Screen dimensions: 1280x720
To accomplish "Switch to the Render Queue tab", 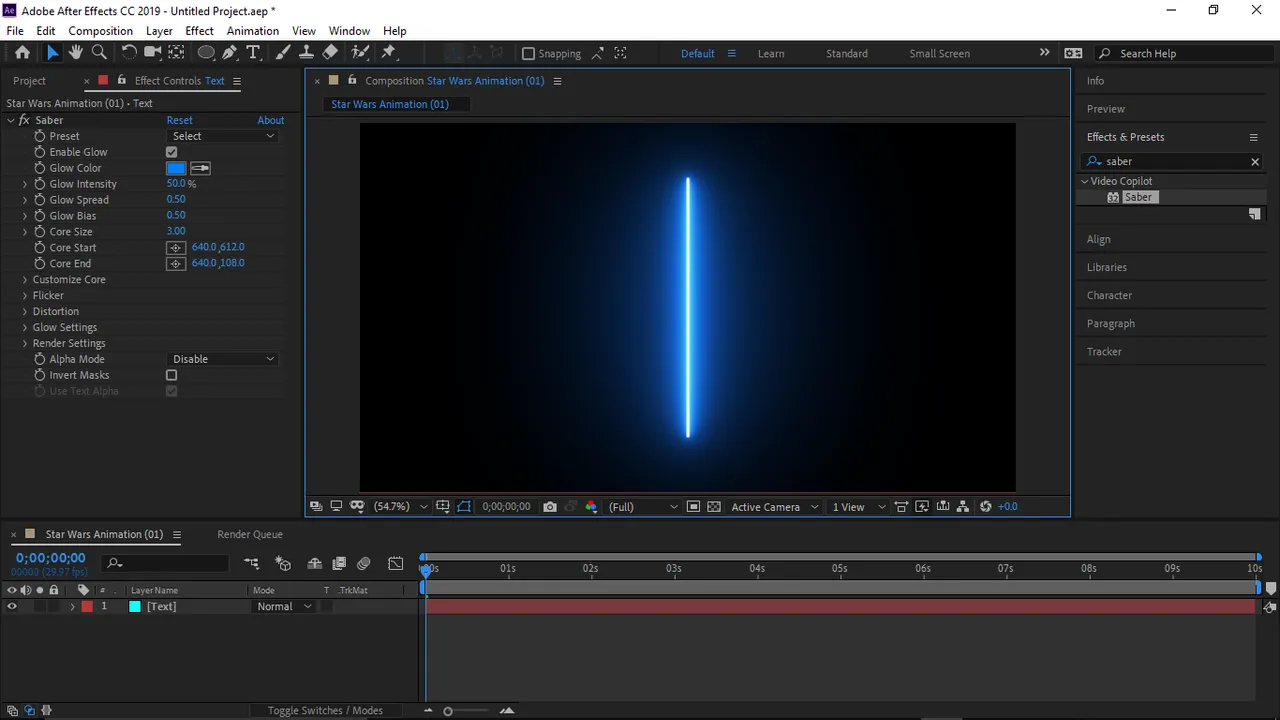I will pos(250,534).
